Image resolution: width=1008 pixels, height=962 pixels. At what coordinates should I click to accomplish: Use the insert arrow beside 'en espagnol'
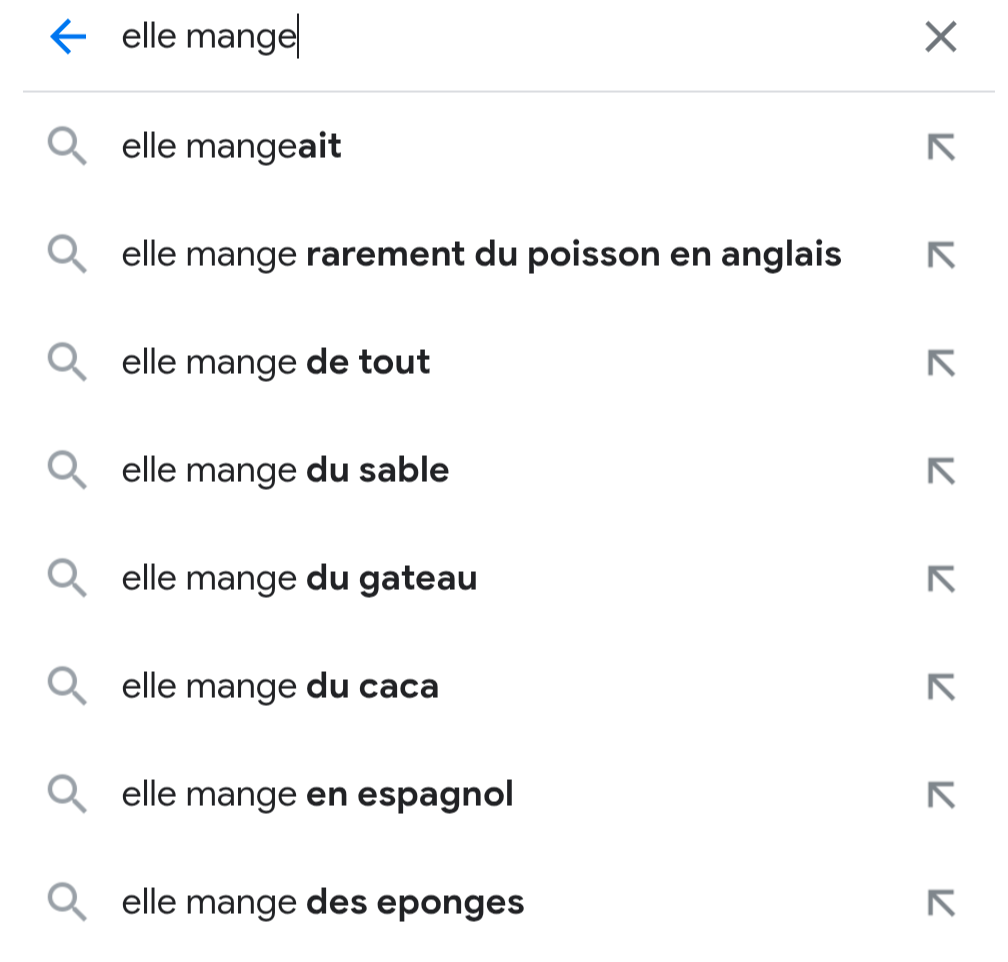tap(940, 796)
